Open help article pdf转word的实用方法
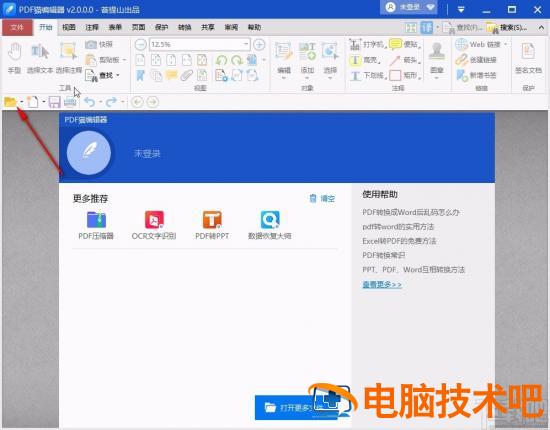 pos(398,227)
